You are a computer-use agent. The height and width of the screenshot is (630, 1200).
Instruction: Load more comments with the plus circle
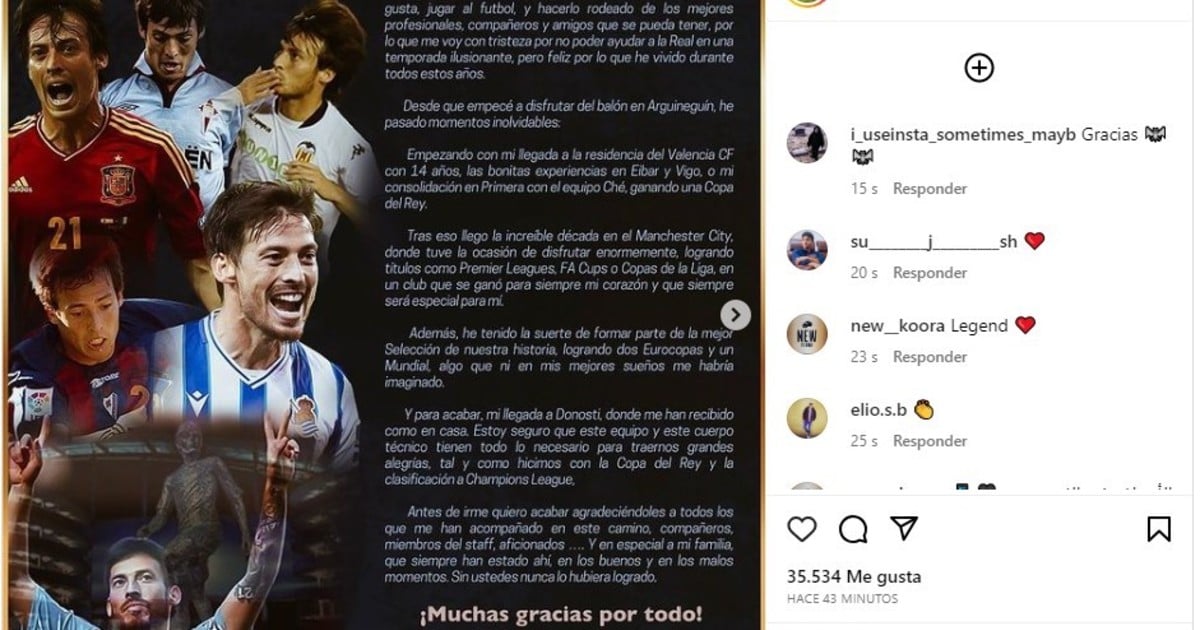tap(979, 67)
